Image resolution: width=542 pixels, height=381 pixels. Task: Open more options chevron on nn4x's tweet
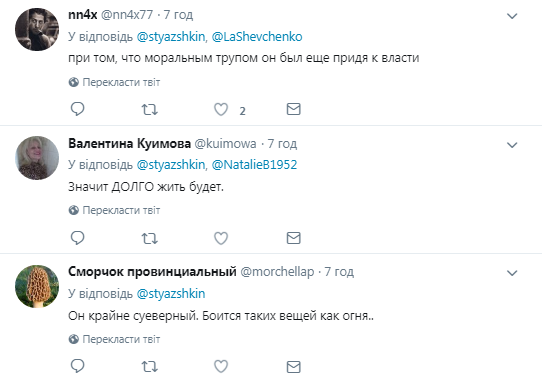(512, 16)
